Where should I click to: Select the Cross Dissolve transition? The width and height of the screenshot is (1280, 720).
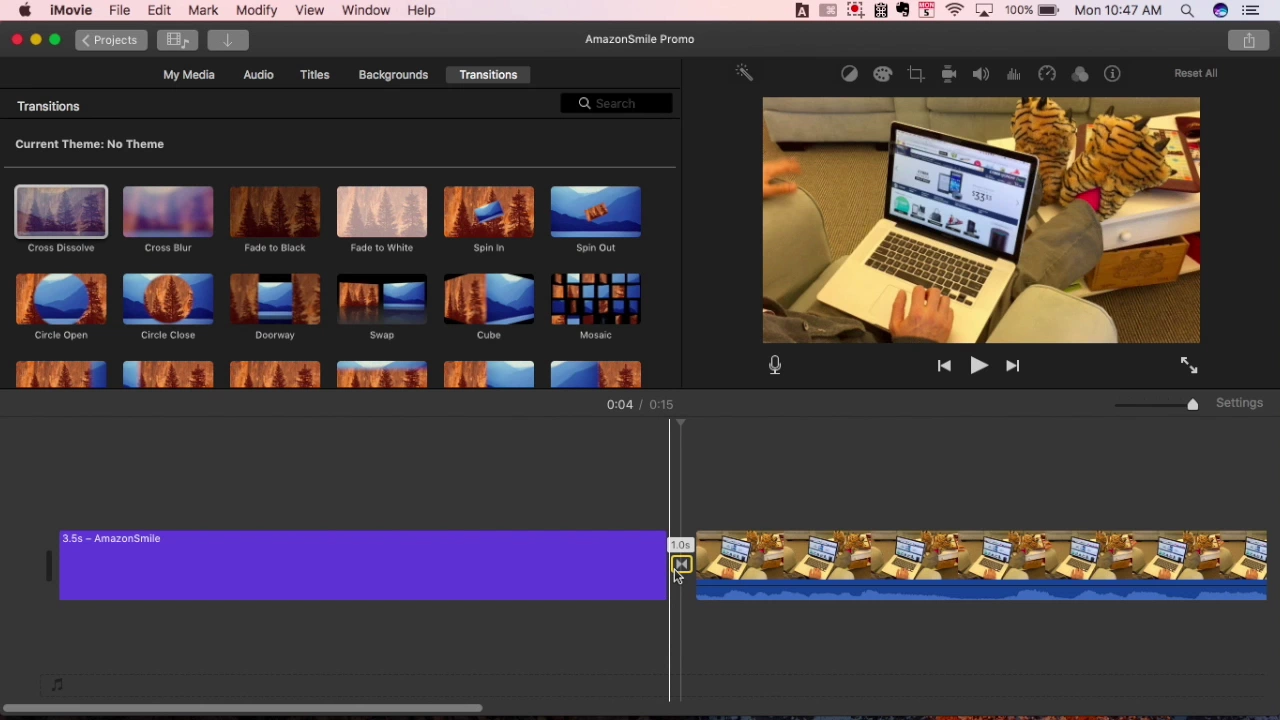(61, 212)
